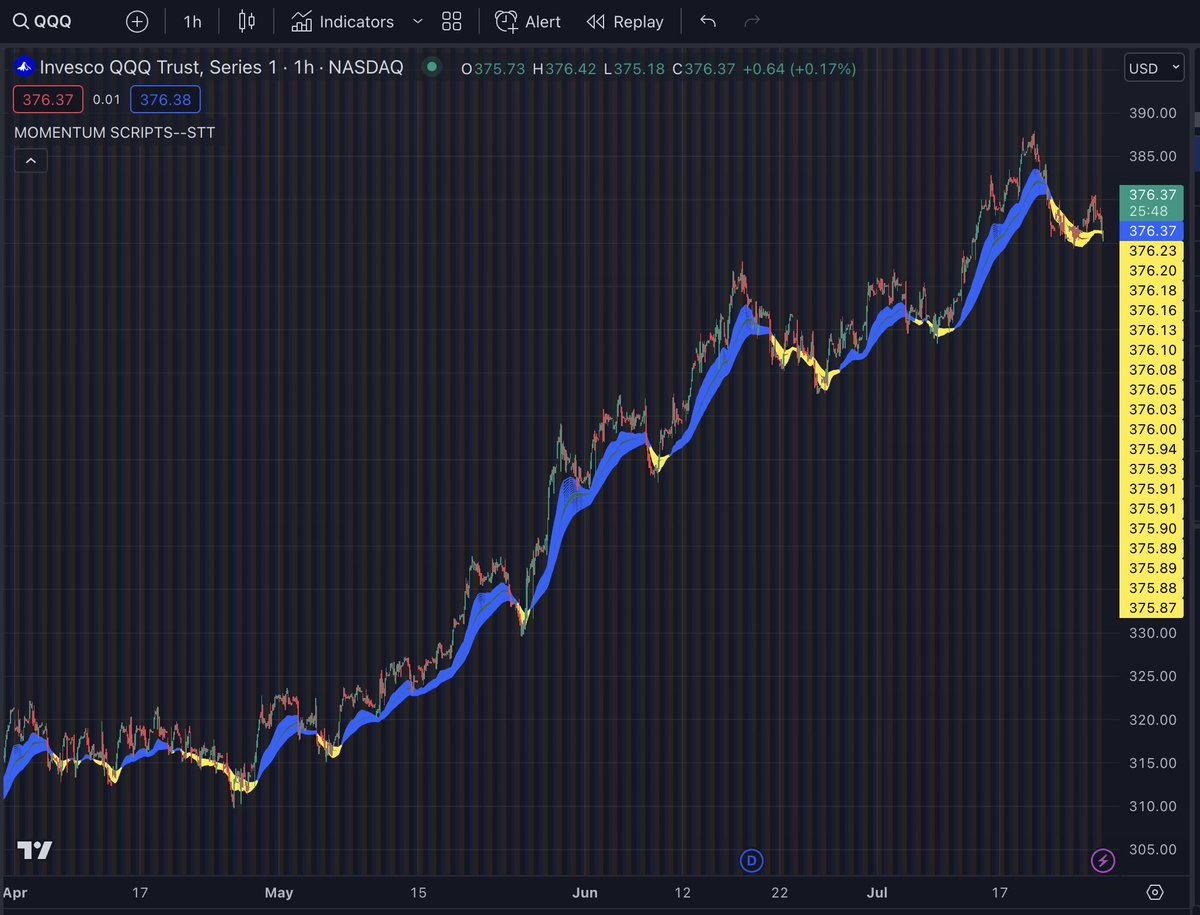Image resolution: width=1200 pixels, height=915 pixels.
Task: Start bar Replay mode
Action: coord(625,21)
